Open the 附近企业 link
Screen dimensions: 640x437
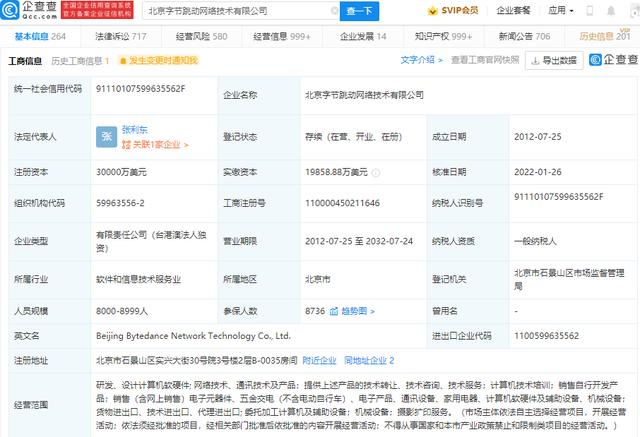[319, 361]
